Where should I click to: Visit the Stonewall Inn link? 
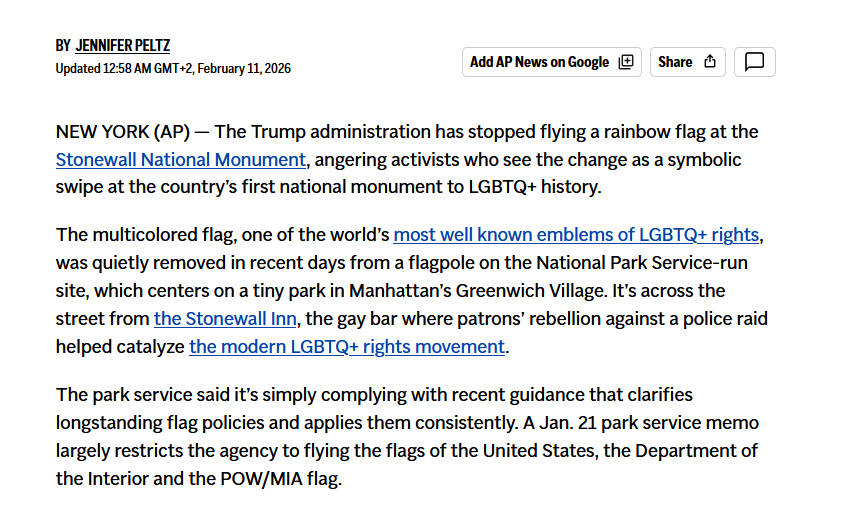227,319
